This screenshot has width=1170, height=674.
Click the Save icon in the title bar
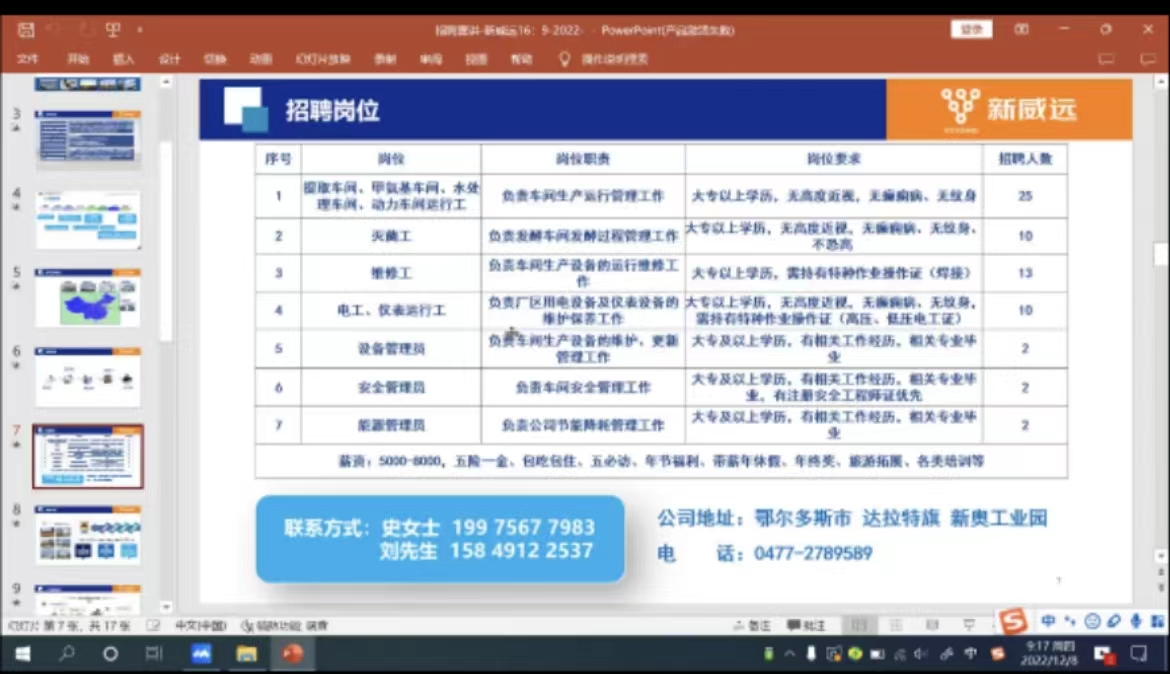[26, 30]
